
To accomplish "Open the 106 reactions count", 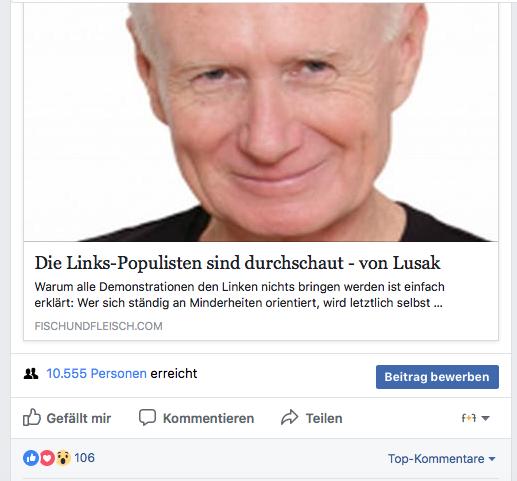I will pos(84,458).
